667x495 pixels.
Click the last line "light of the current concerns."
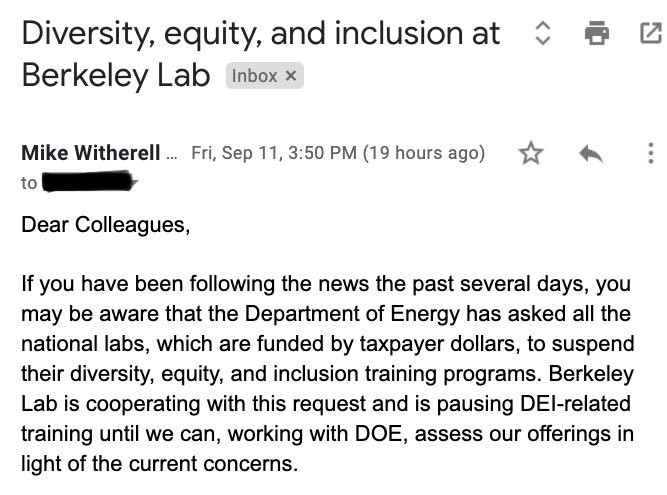pos(160,464)
